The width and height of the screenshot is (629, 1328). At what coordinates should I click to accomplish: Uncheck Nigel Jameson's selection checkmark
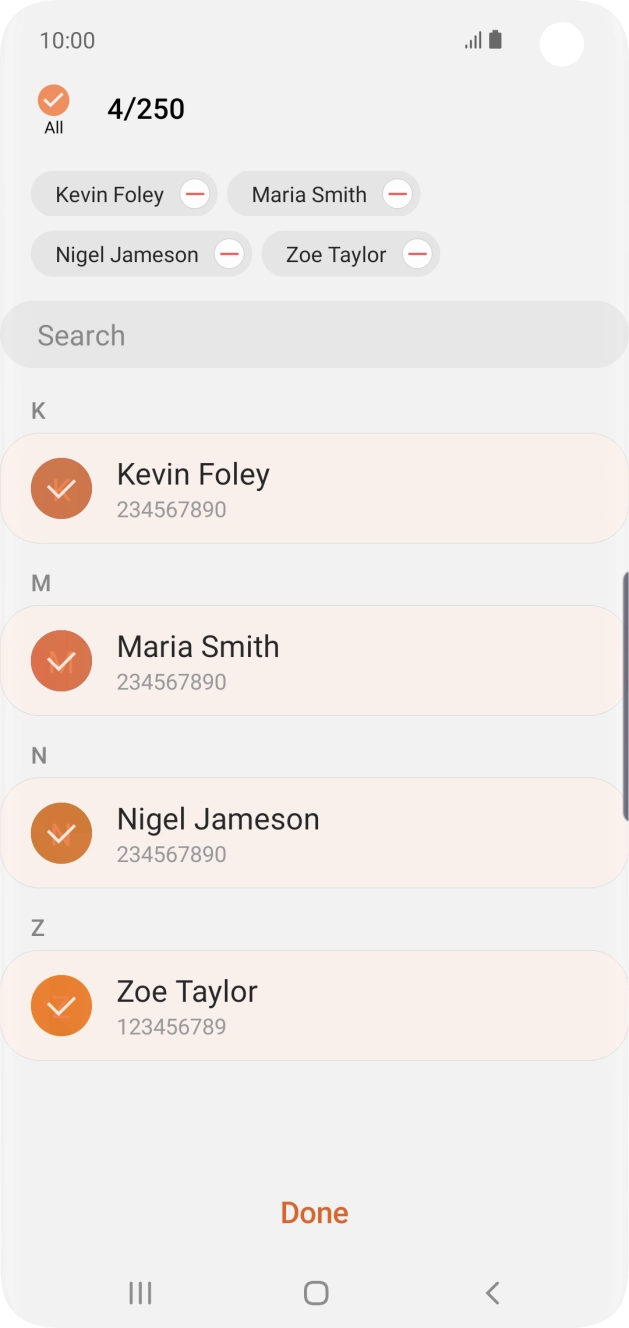pos(61,833)
